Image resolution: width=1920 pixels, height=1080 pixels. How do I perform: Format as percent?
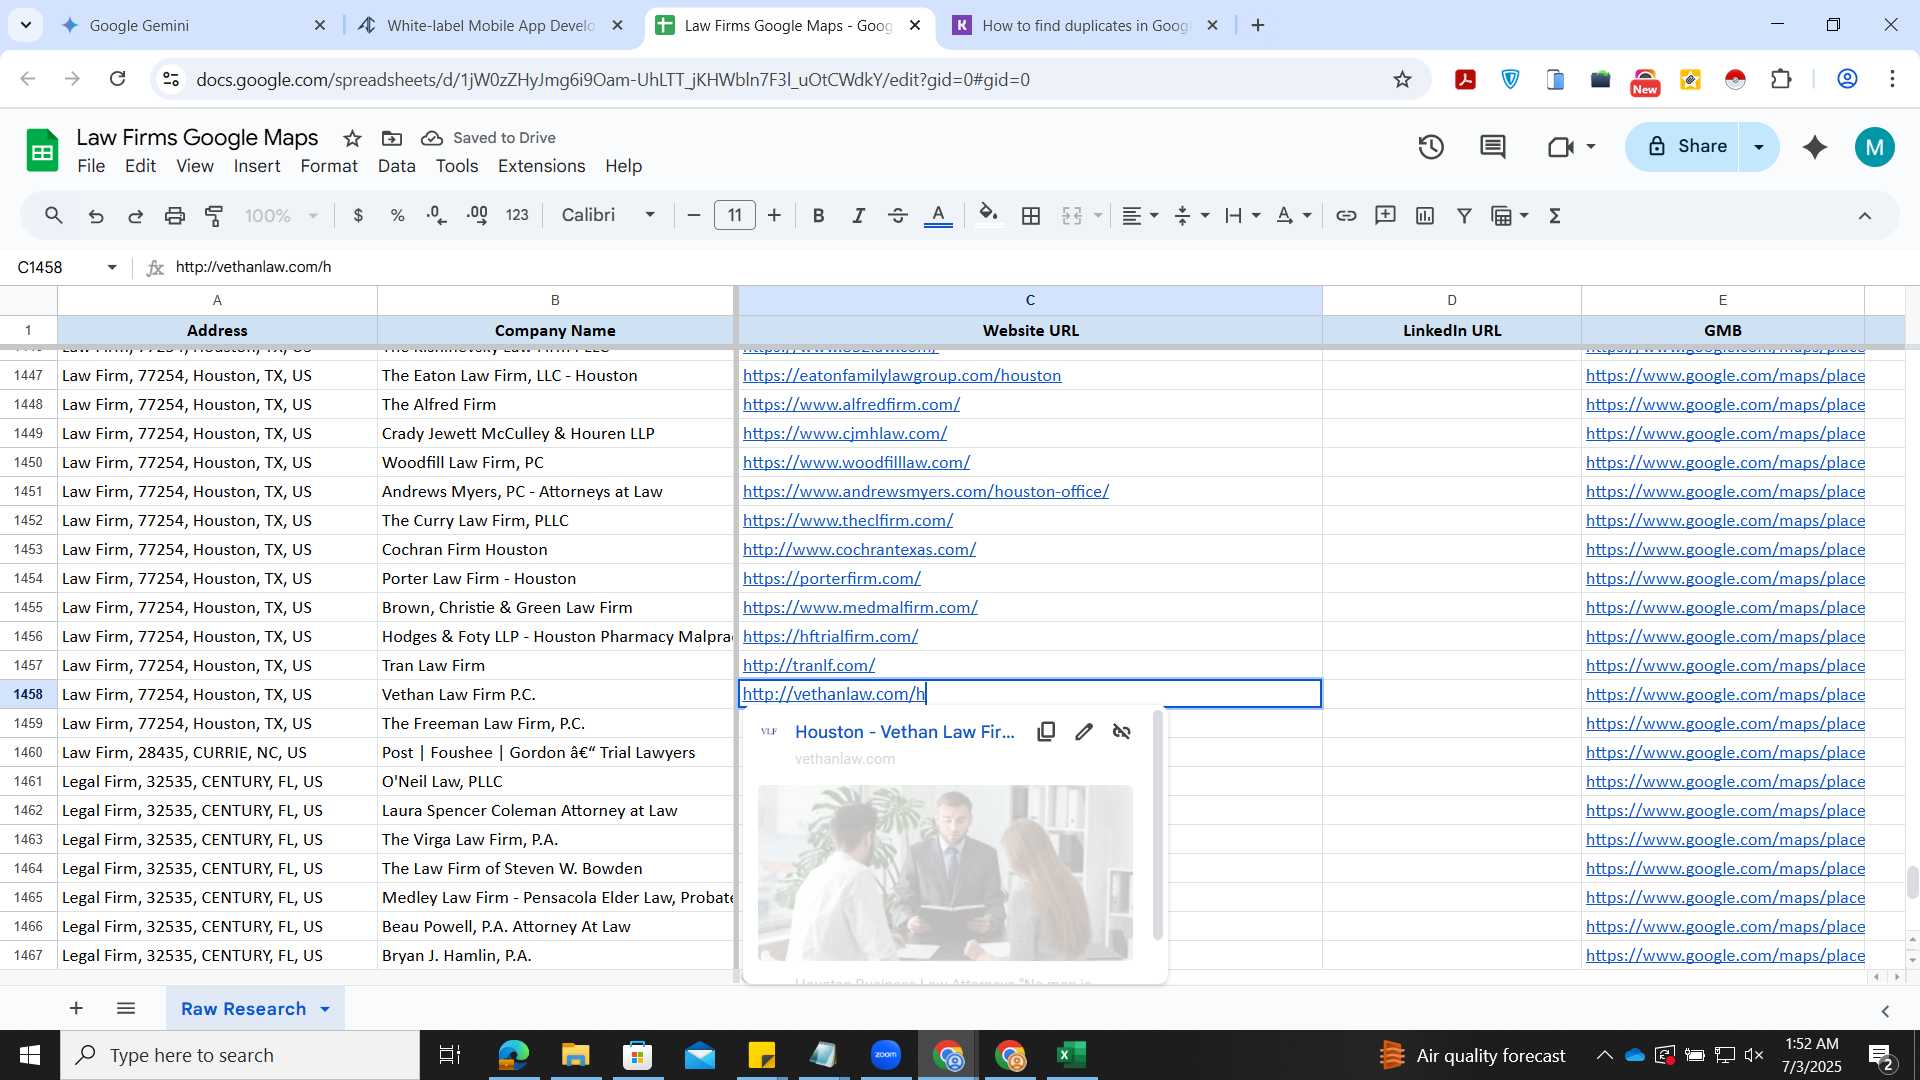(397, 215)
